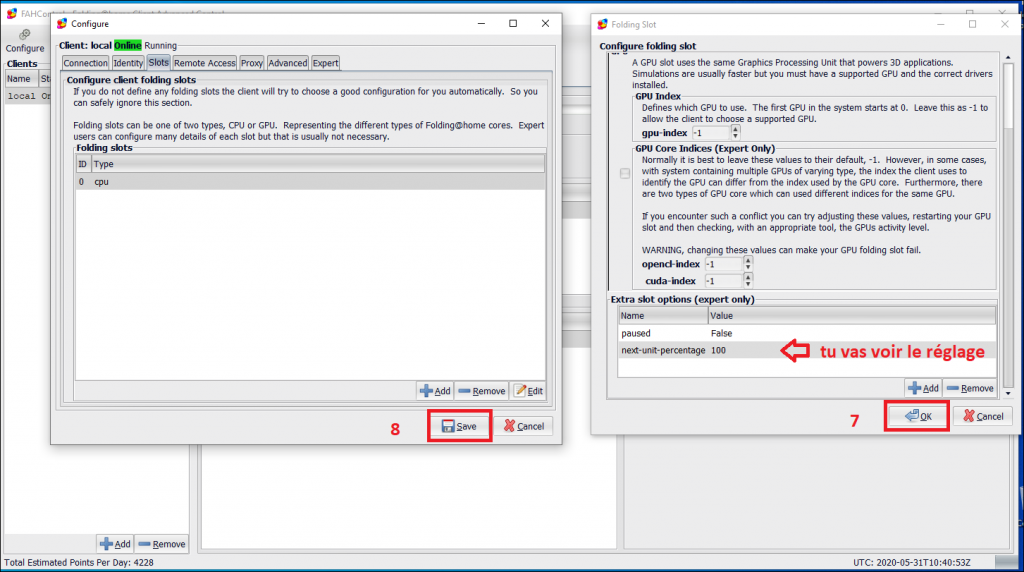Click the Configure toolbar icon

click(24, 41)
